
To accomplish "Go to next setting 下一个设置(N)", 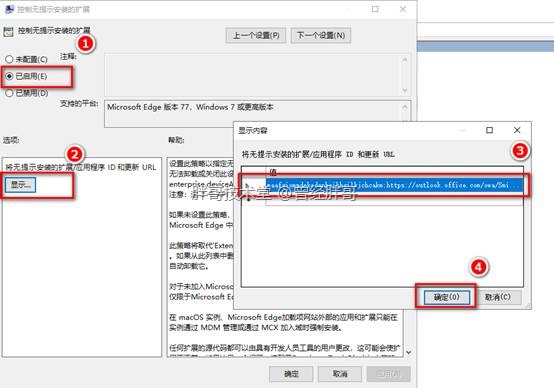I will click(321, 35).
